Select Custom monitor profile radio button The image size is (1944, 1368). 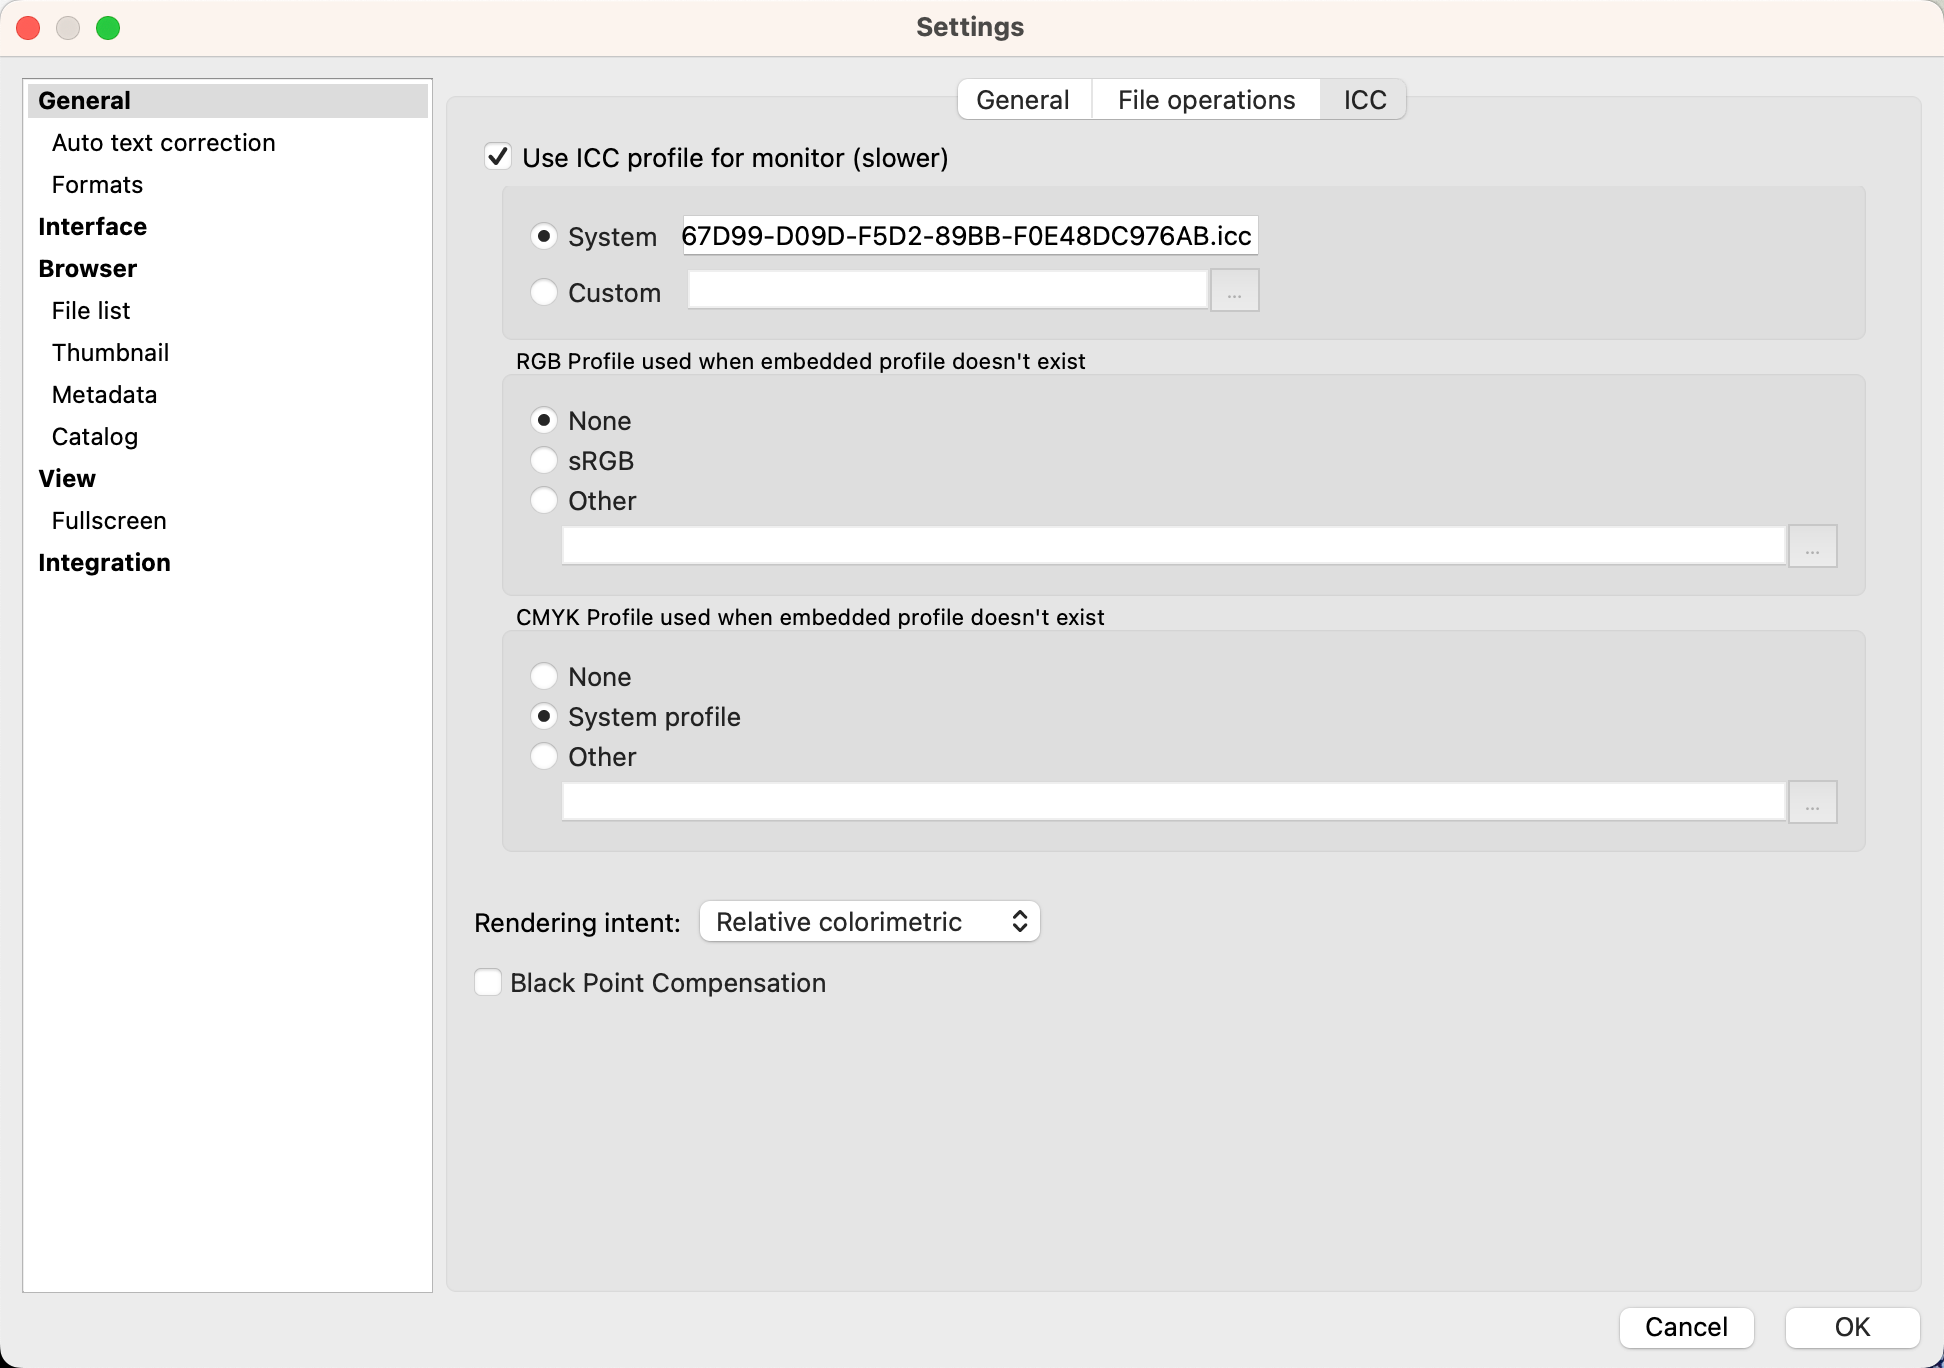point(544,292)
